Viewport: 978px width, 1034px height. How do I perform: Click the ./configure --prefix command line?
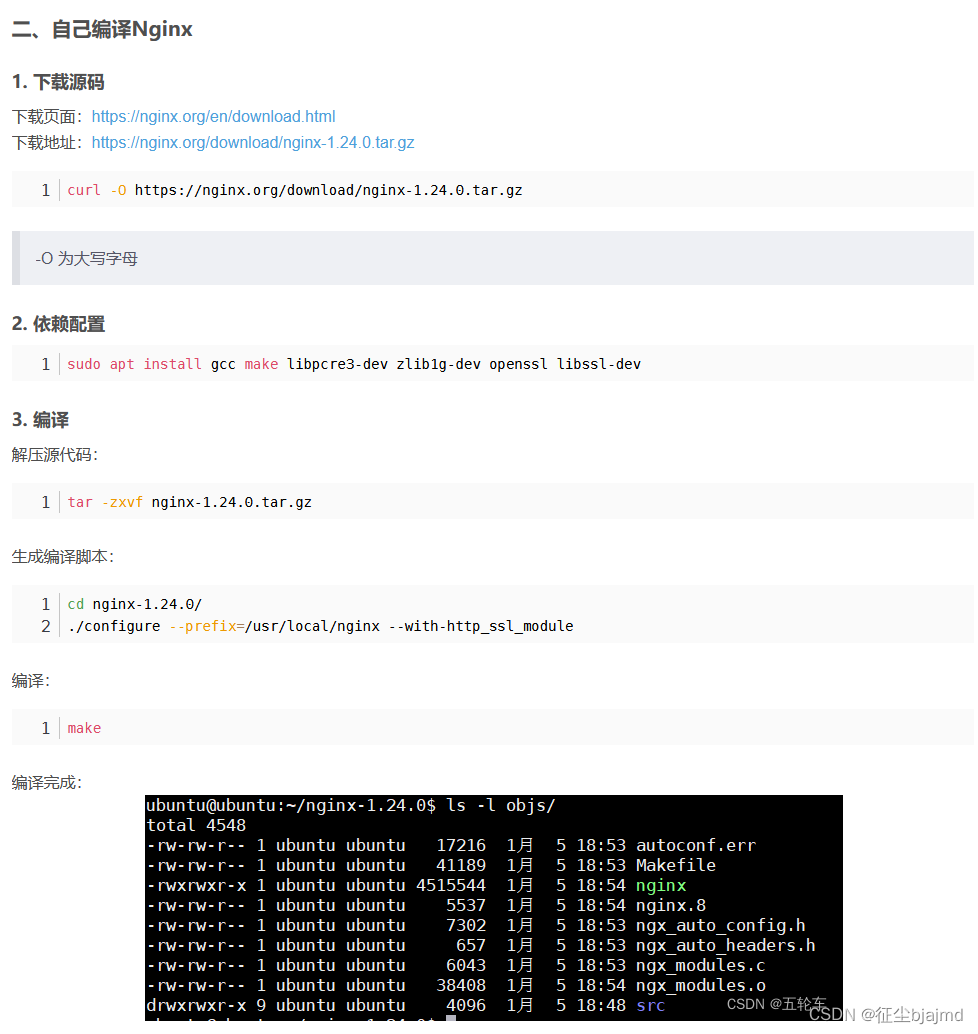coord(321,626)
